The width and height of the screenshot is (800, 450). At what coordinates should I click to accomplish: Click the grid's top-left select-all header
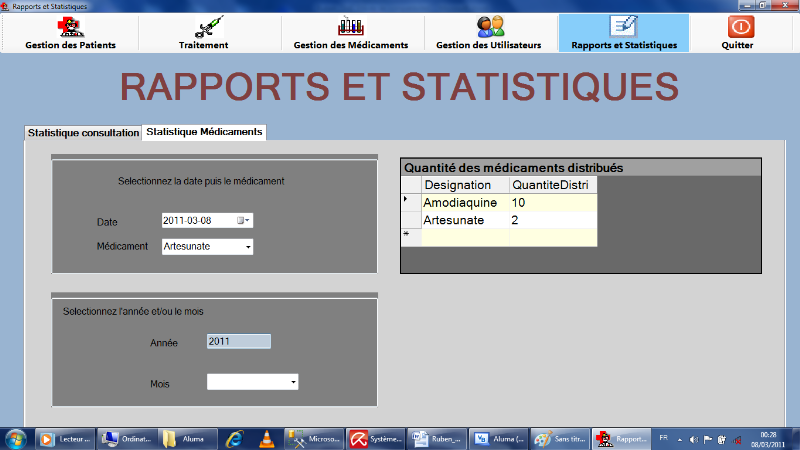[411, 185]
